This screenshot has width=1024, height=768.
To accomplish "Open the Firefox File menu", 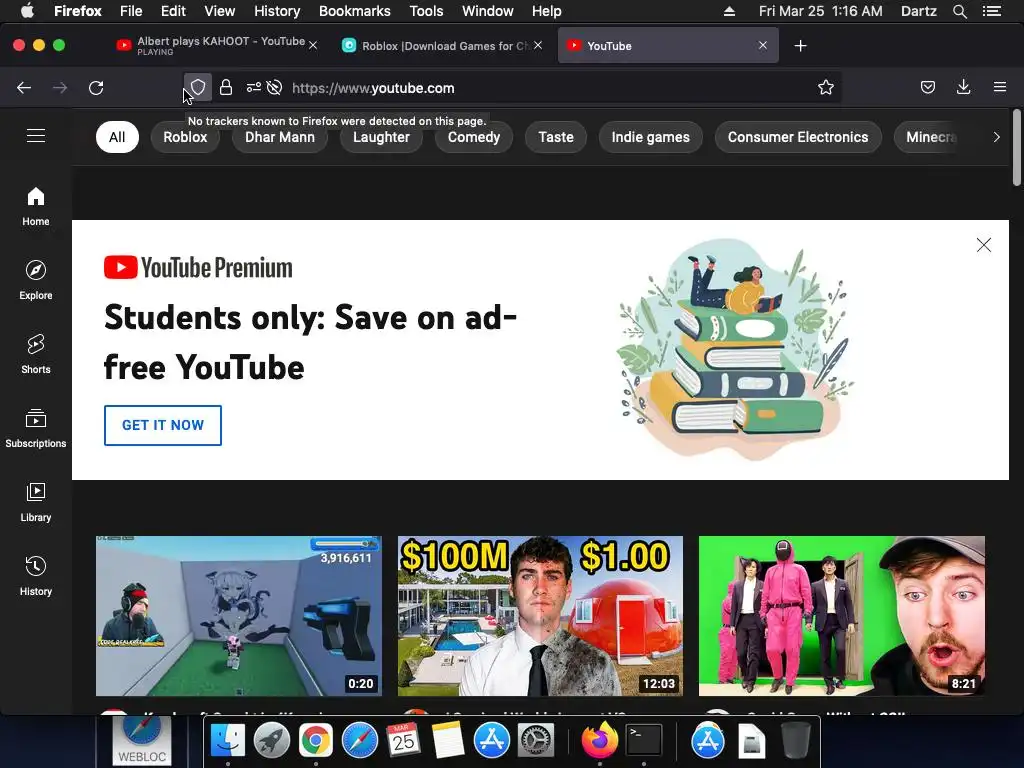I will tap(131, 11).
